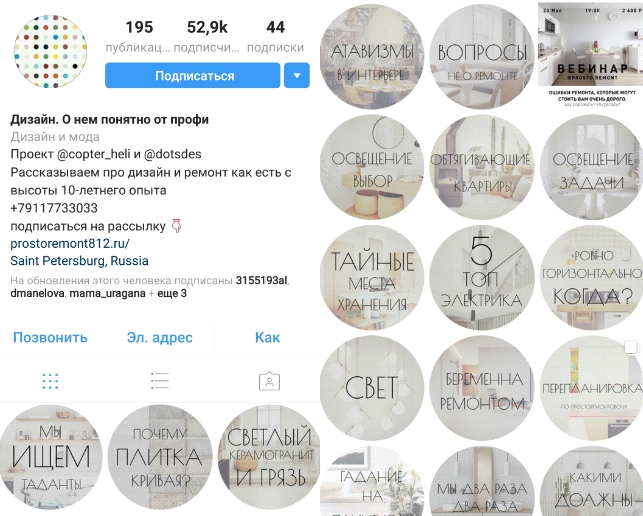This screenshot has height=516, width=643.
Task: Open the Плитка кривая post
Action: (x=160, y=457)
